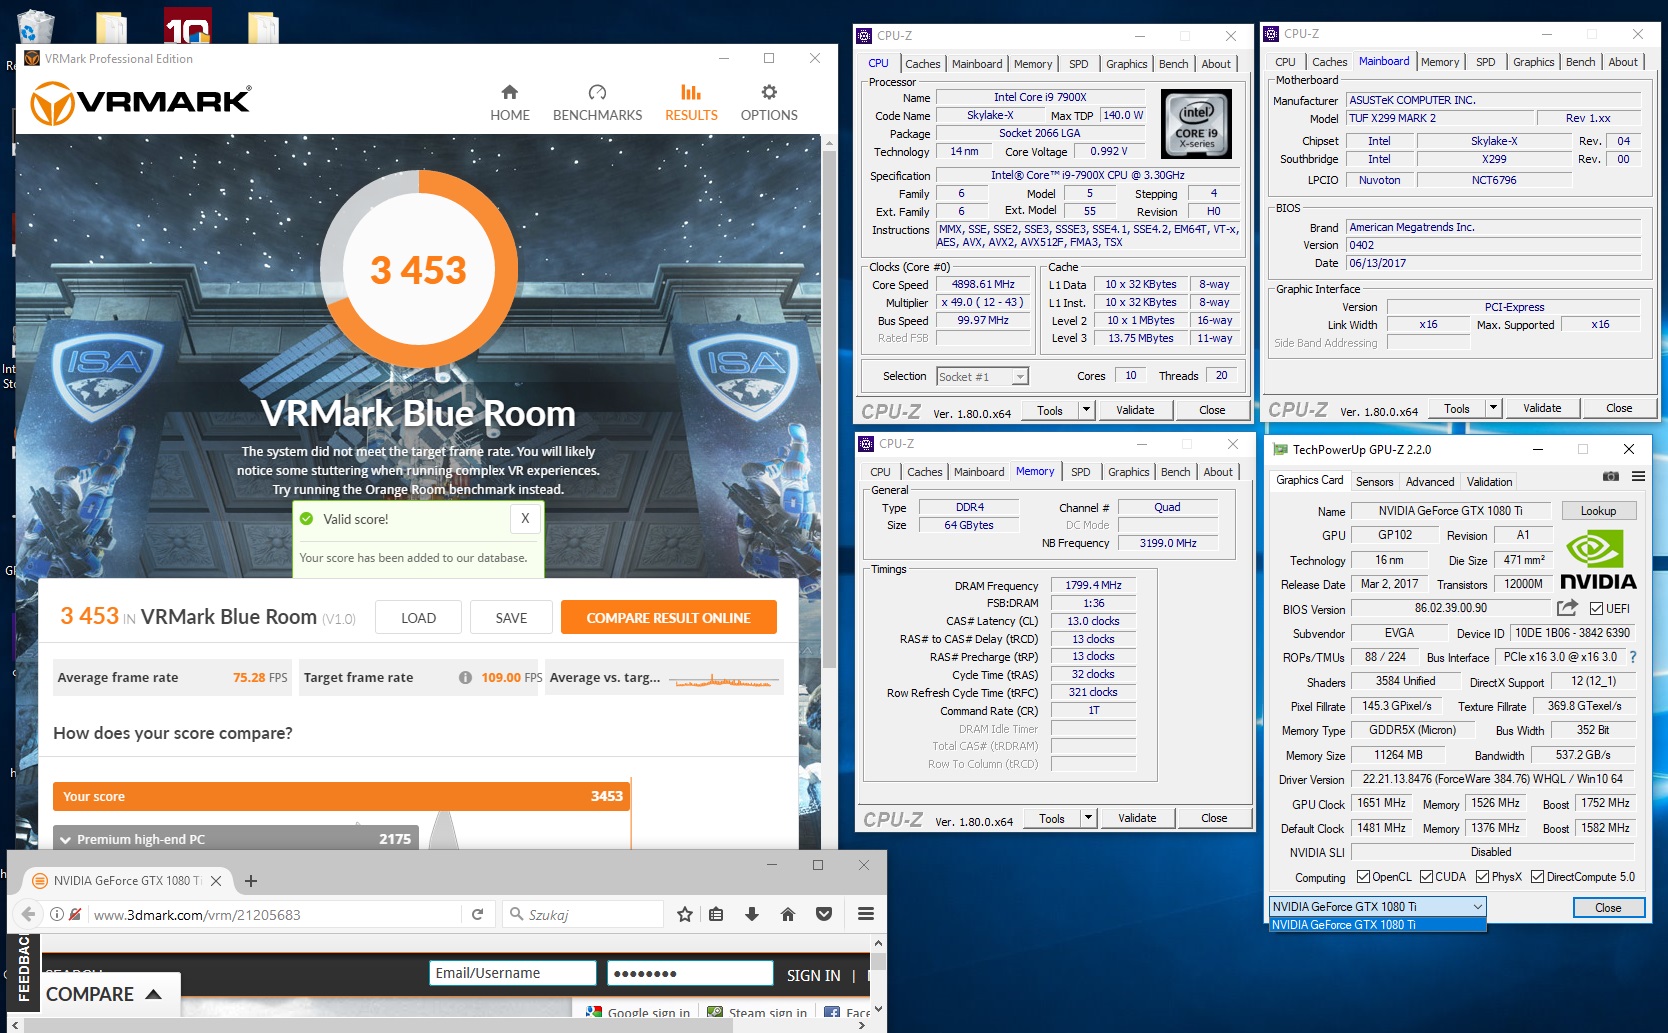1668x1033 pixels.
Task: Click Validate in CPU-Z Mainboard window
Action: tap(1542, 408)
